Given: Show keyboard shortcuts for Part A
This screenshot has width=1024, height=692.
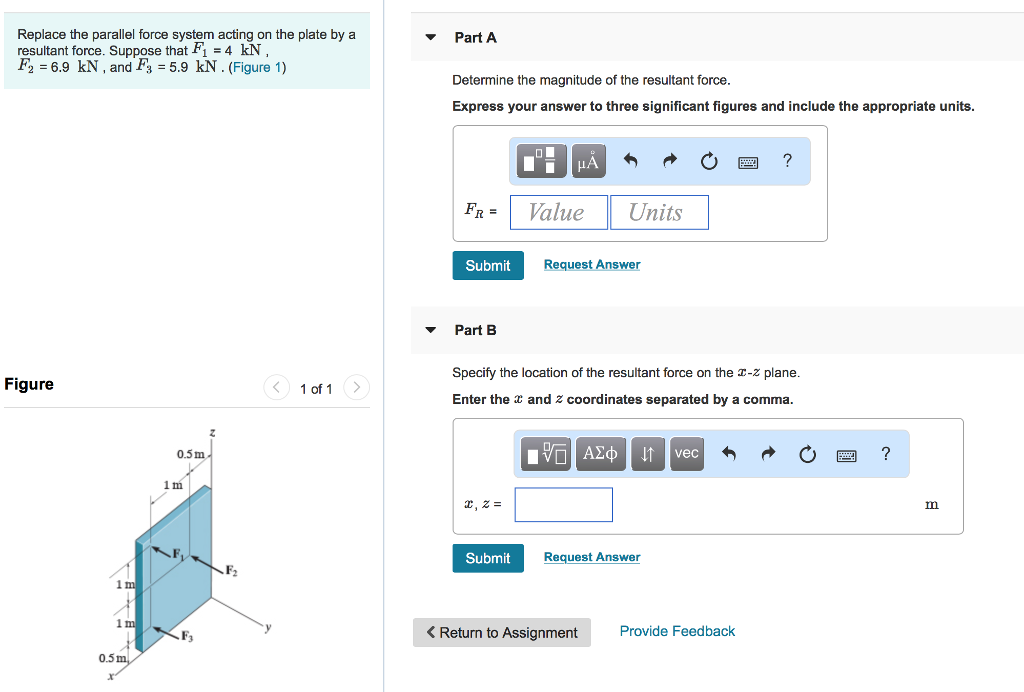Looking at the screenshot, I should (x=748, y=161).
